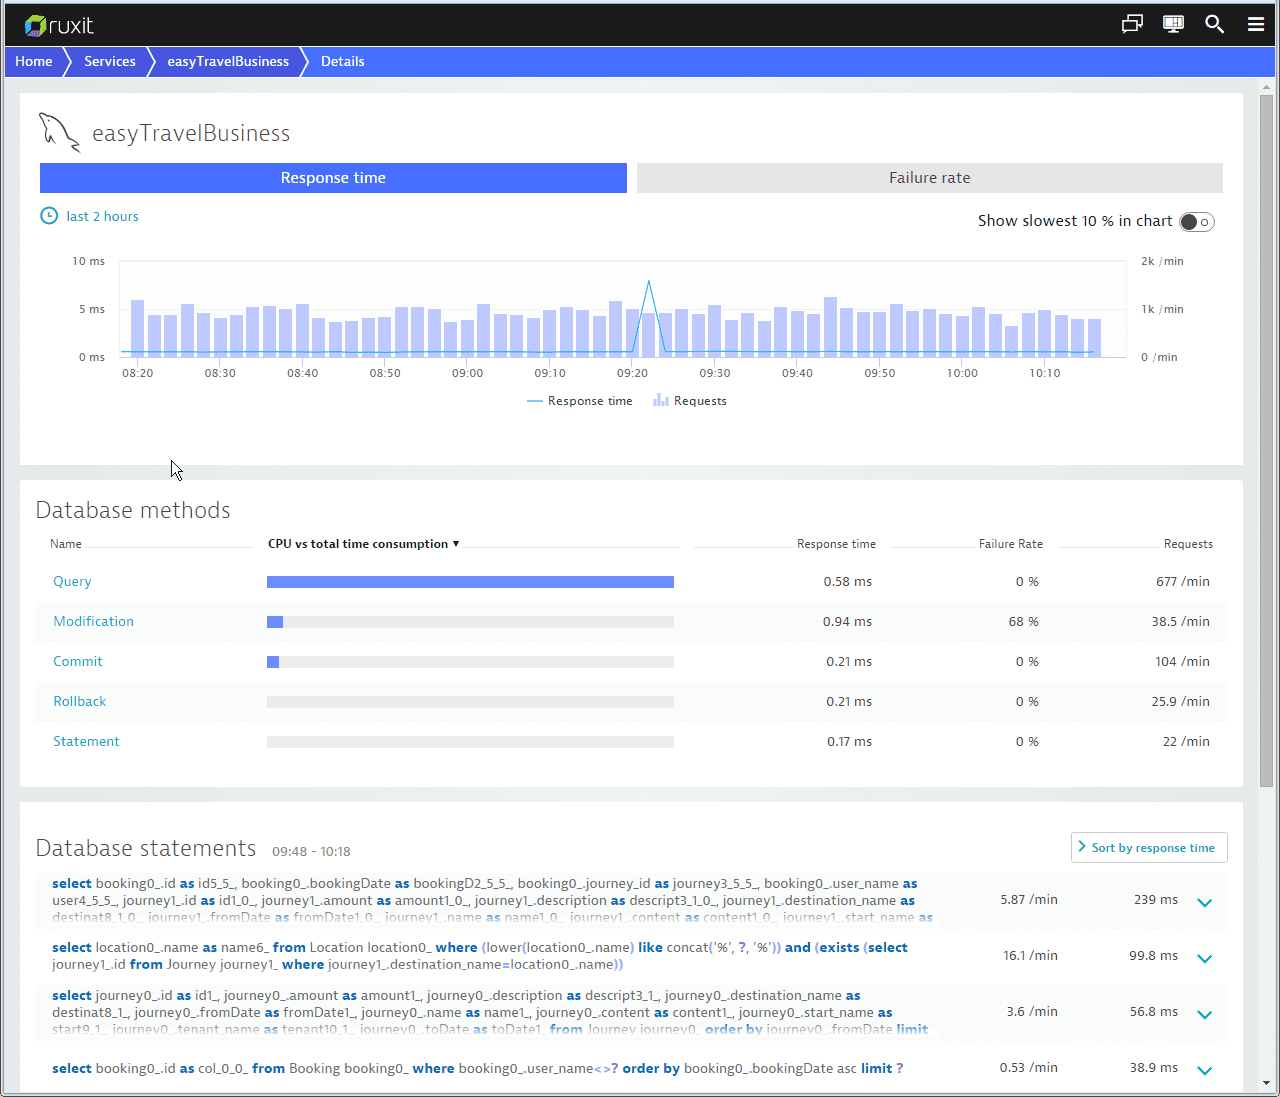Click the 09:48 - 10:18 time range
1280x1097 pixels.
(311, 852)
